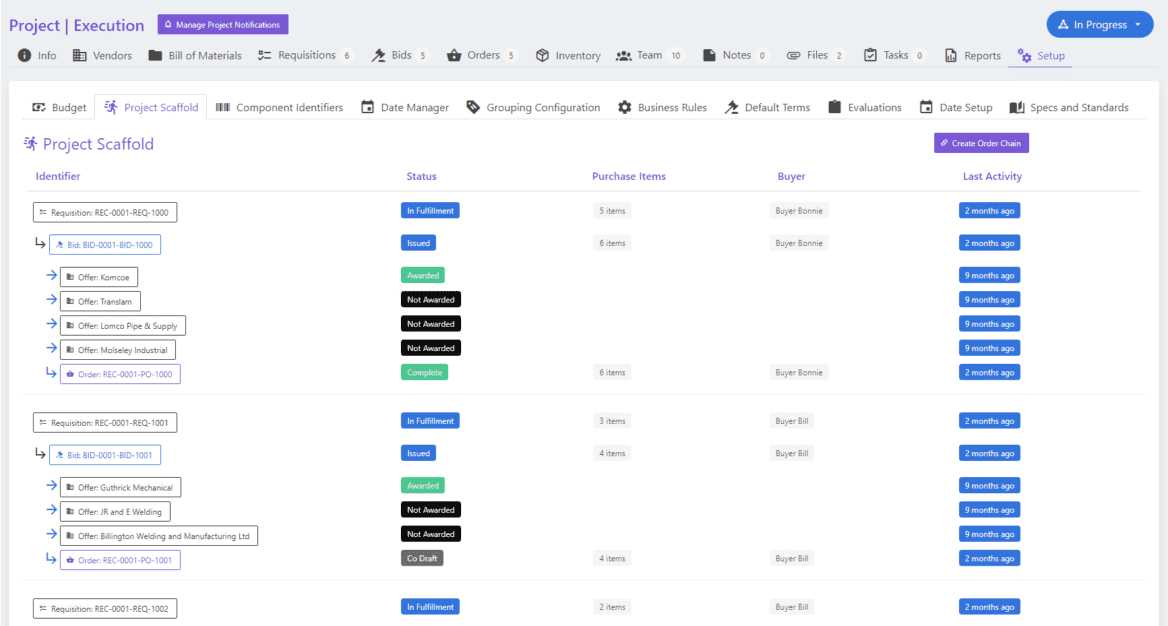Image resolution: width=1168 pixels, height=626 pixels.
Task: Open the Inventory section using its icon
Action: (543, 56)
